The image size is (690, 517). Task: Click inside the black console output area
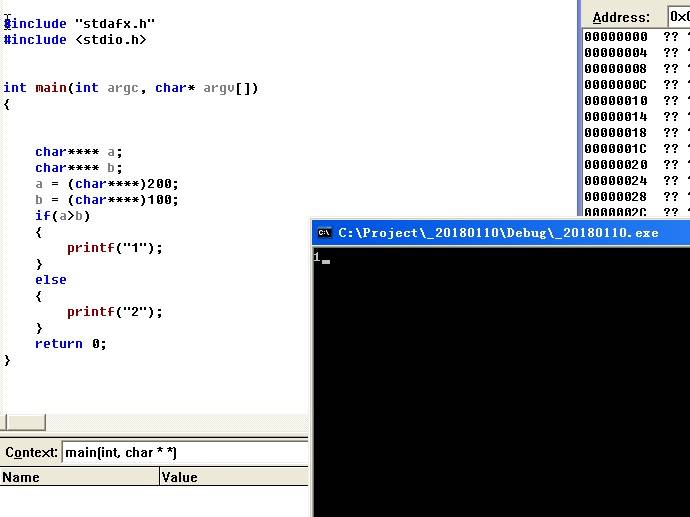click(x=500, y=390)
